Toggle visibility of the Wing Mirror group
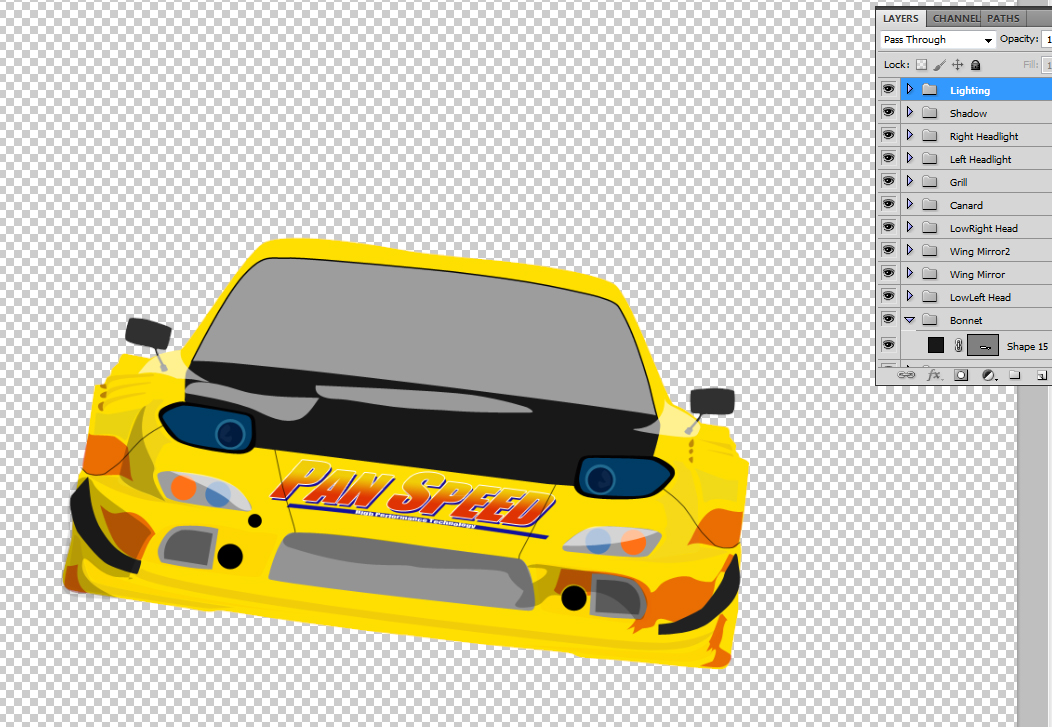This screenshot has width=1052, height=727. pos(888,273)
